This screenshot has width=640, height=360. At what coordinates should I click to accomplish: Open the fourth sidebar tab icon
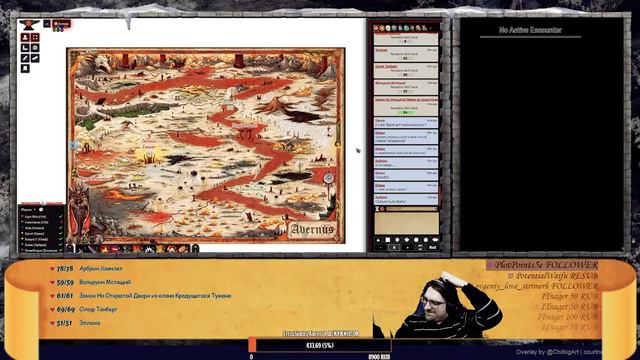(394, 28)
